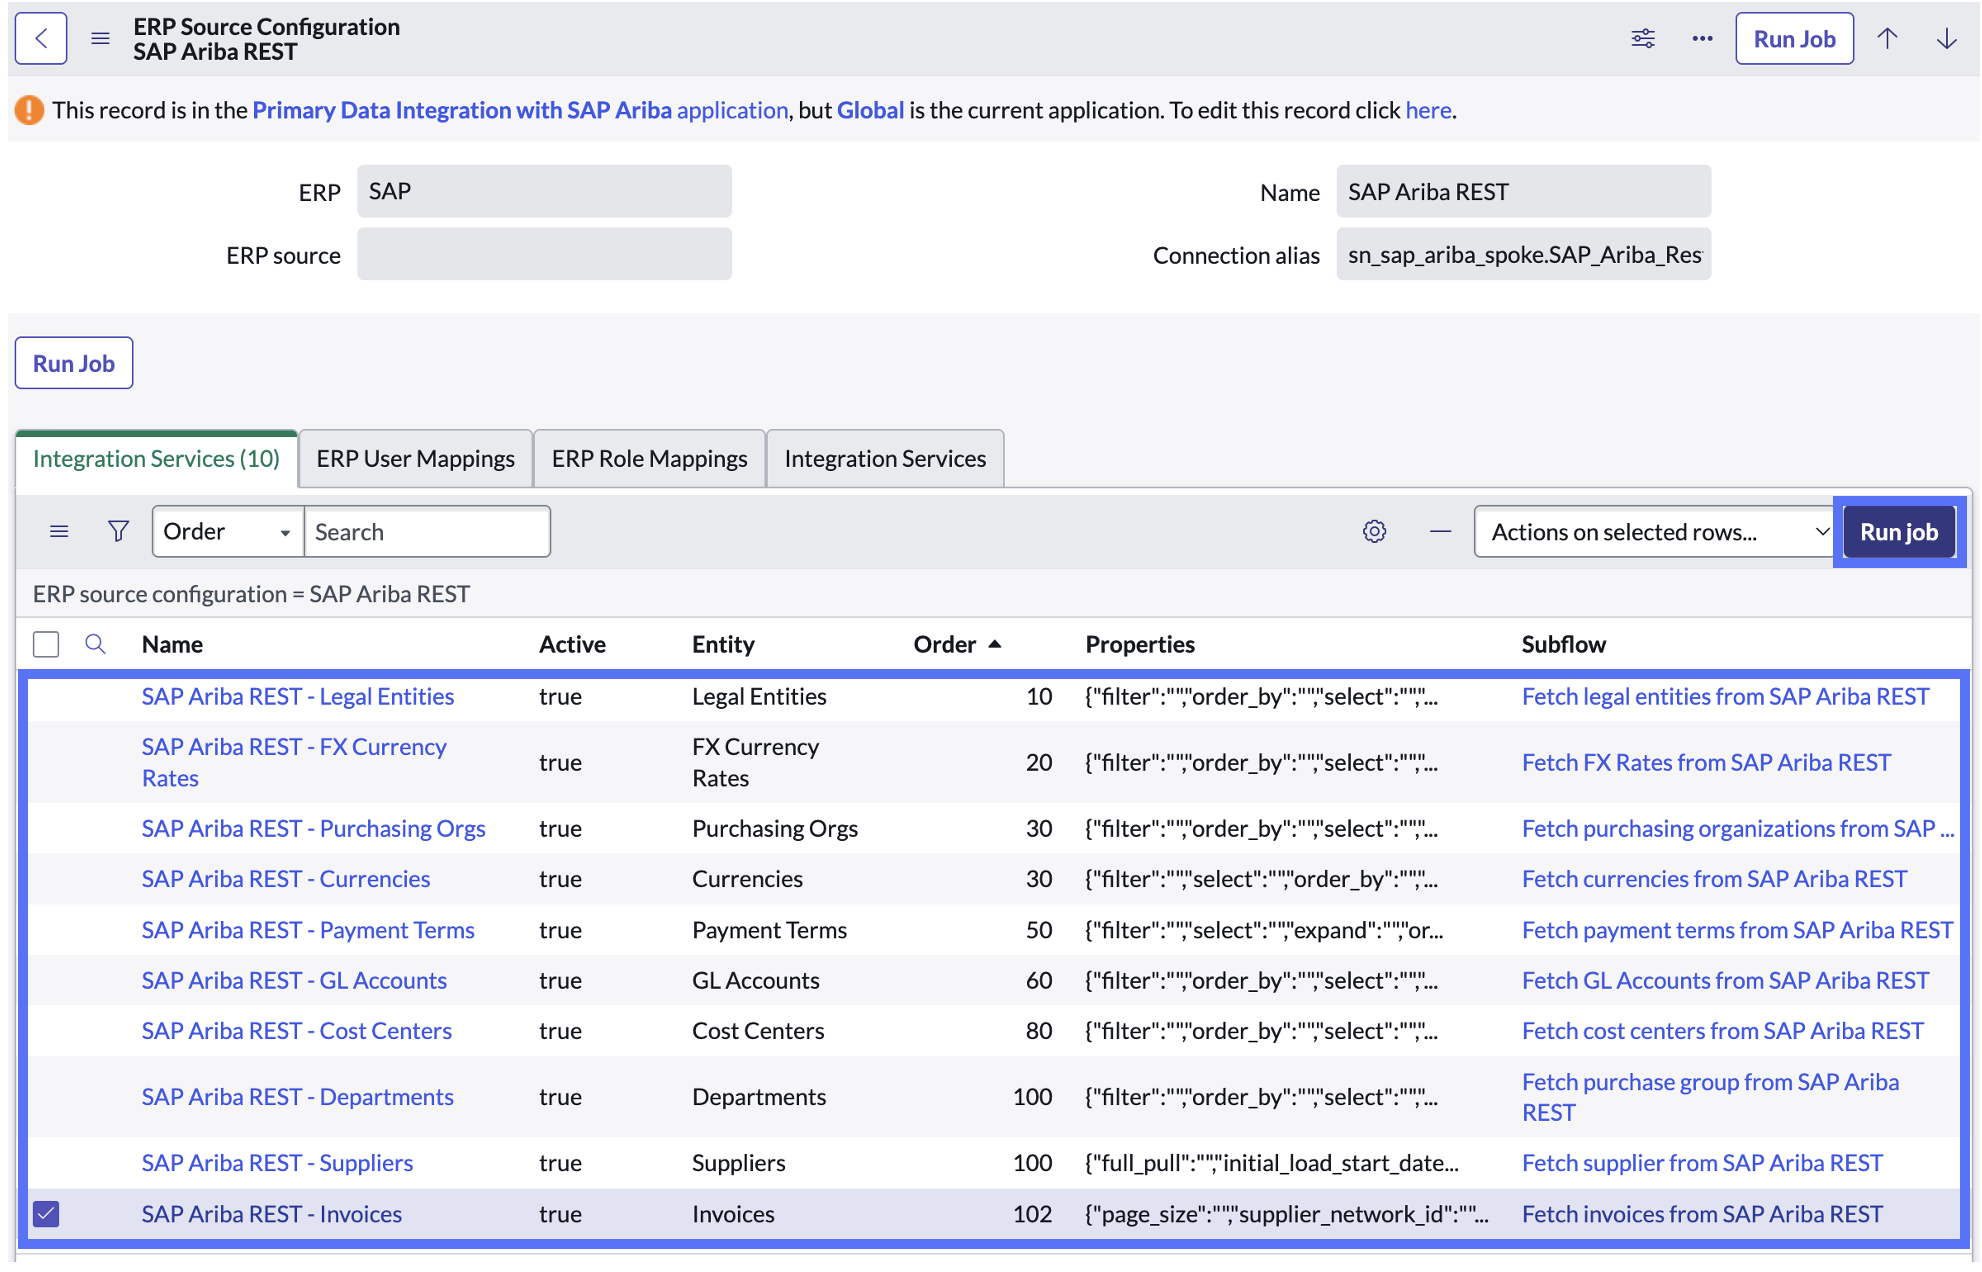Open Fetch FX Rates from SAP Ariba REST
The width and height of the screenshot is (1982, 1272).
pos(1706,762)
